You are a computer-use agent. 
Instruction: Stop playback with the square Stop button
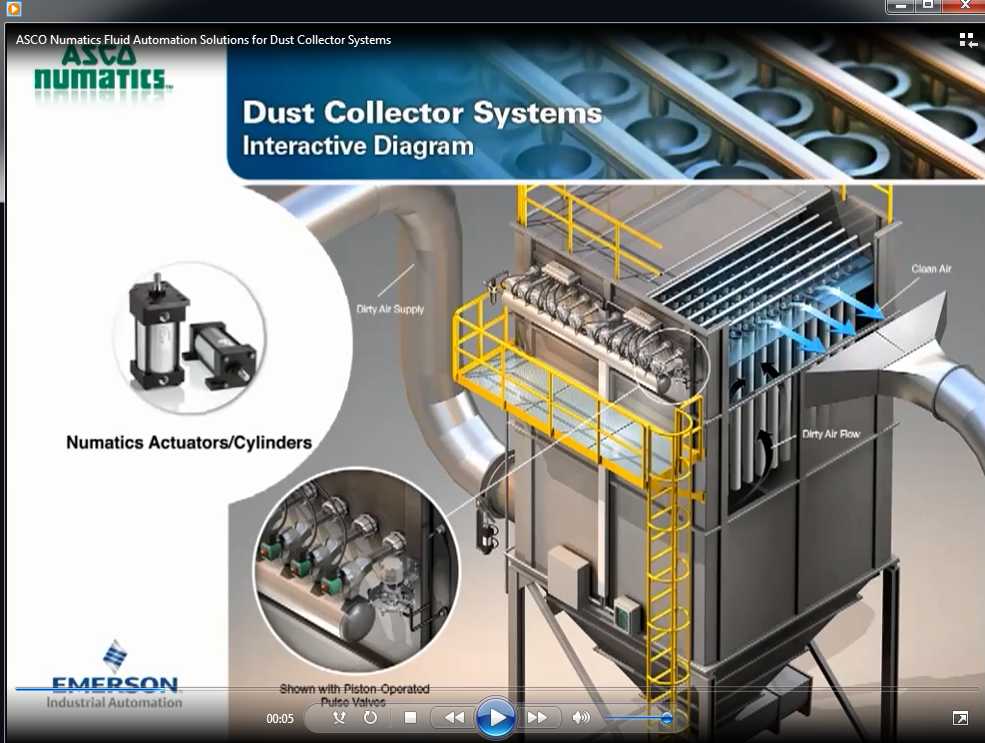[411, 717]
